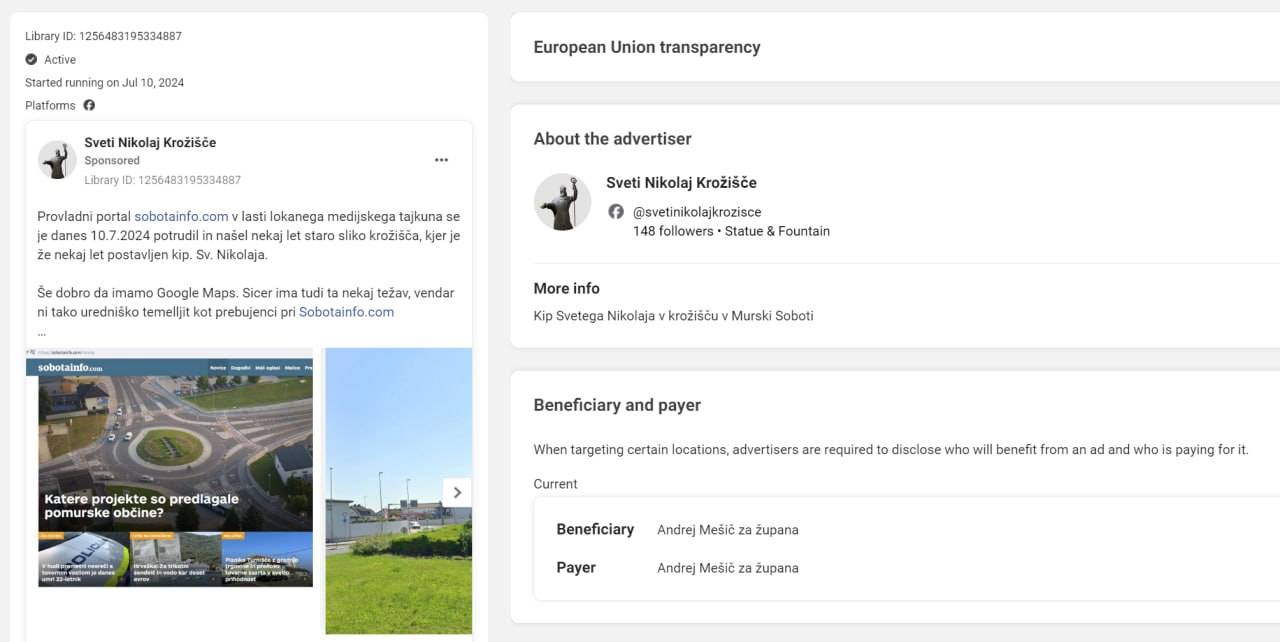The width and height of the screenshot is (1280, 642).
Task: Click the advertiser name under About the advertiser
Action: [x=681, y=182]
